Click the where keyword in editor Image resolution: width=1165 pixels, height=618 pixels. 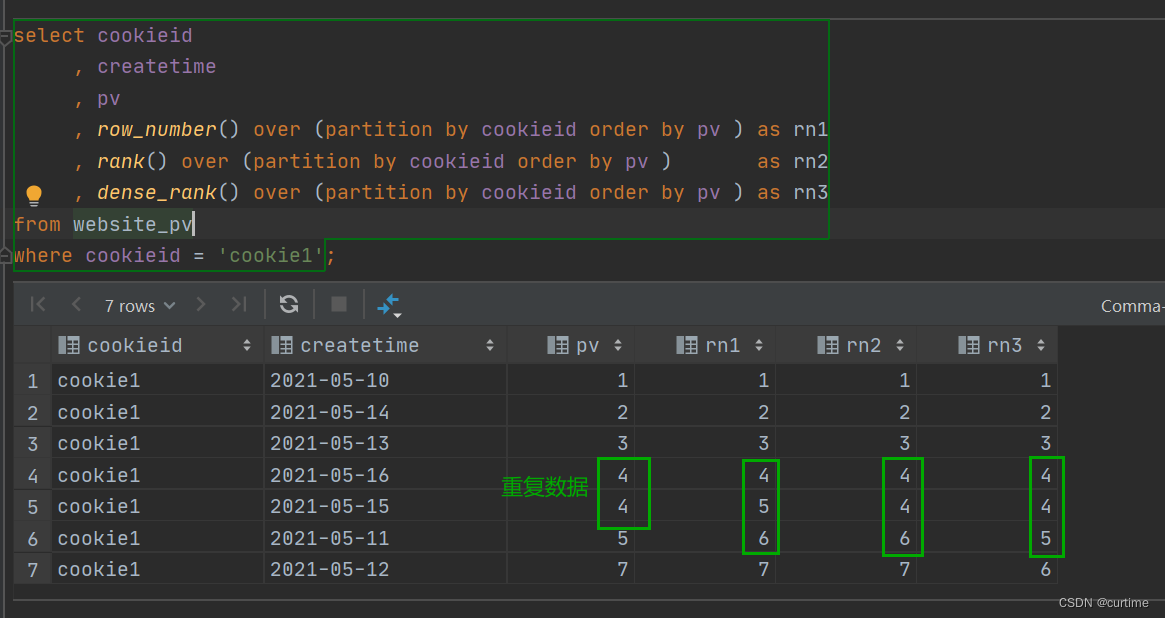pos(43,256)
